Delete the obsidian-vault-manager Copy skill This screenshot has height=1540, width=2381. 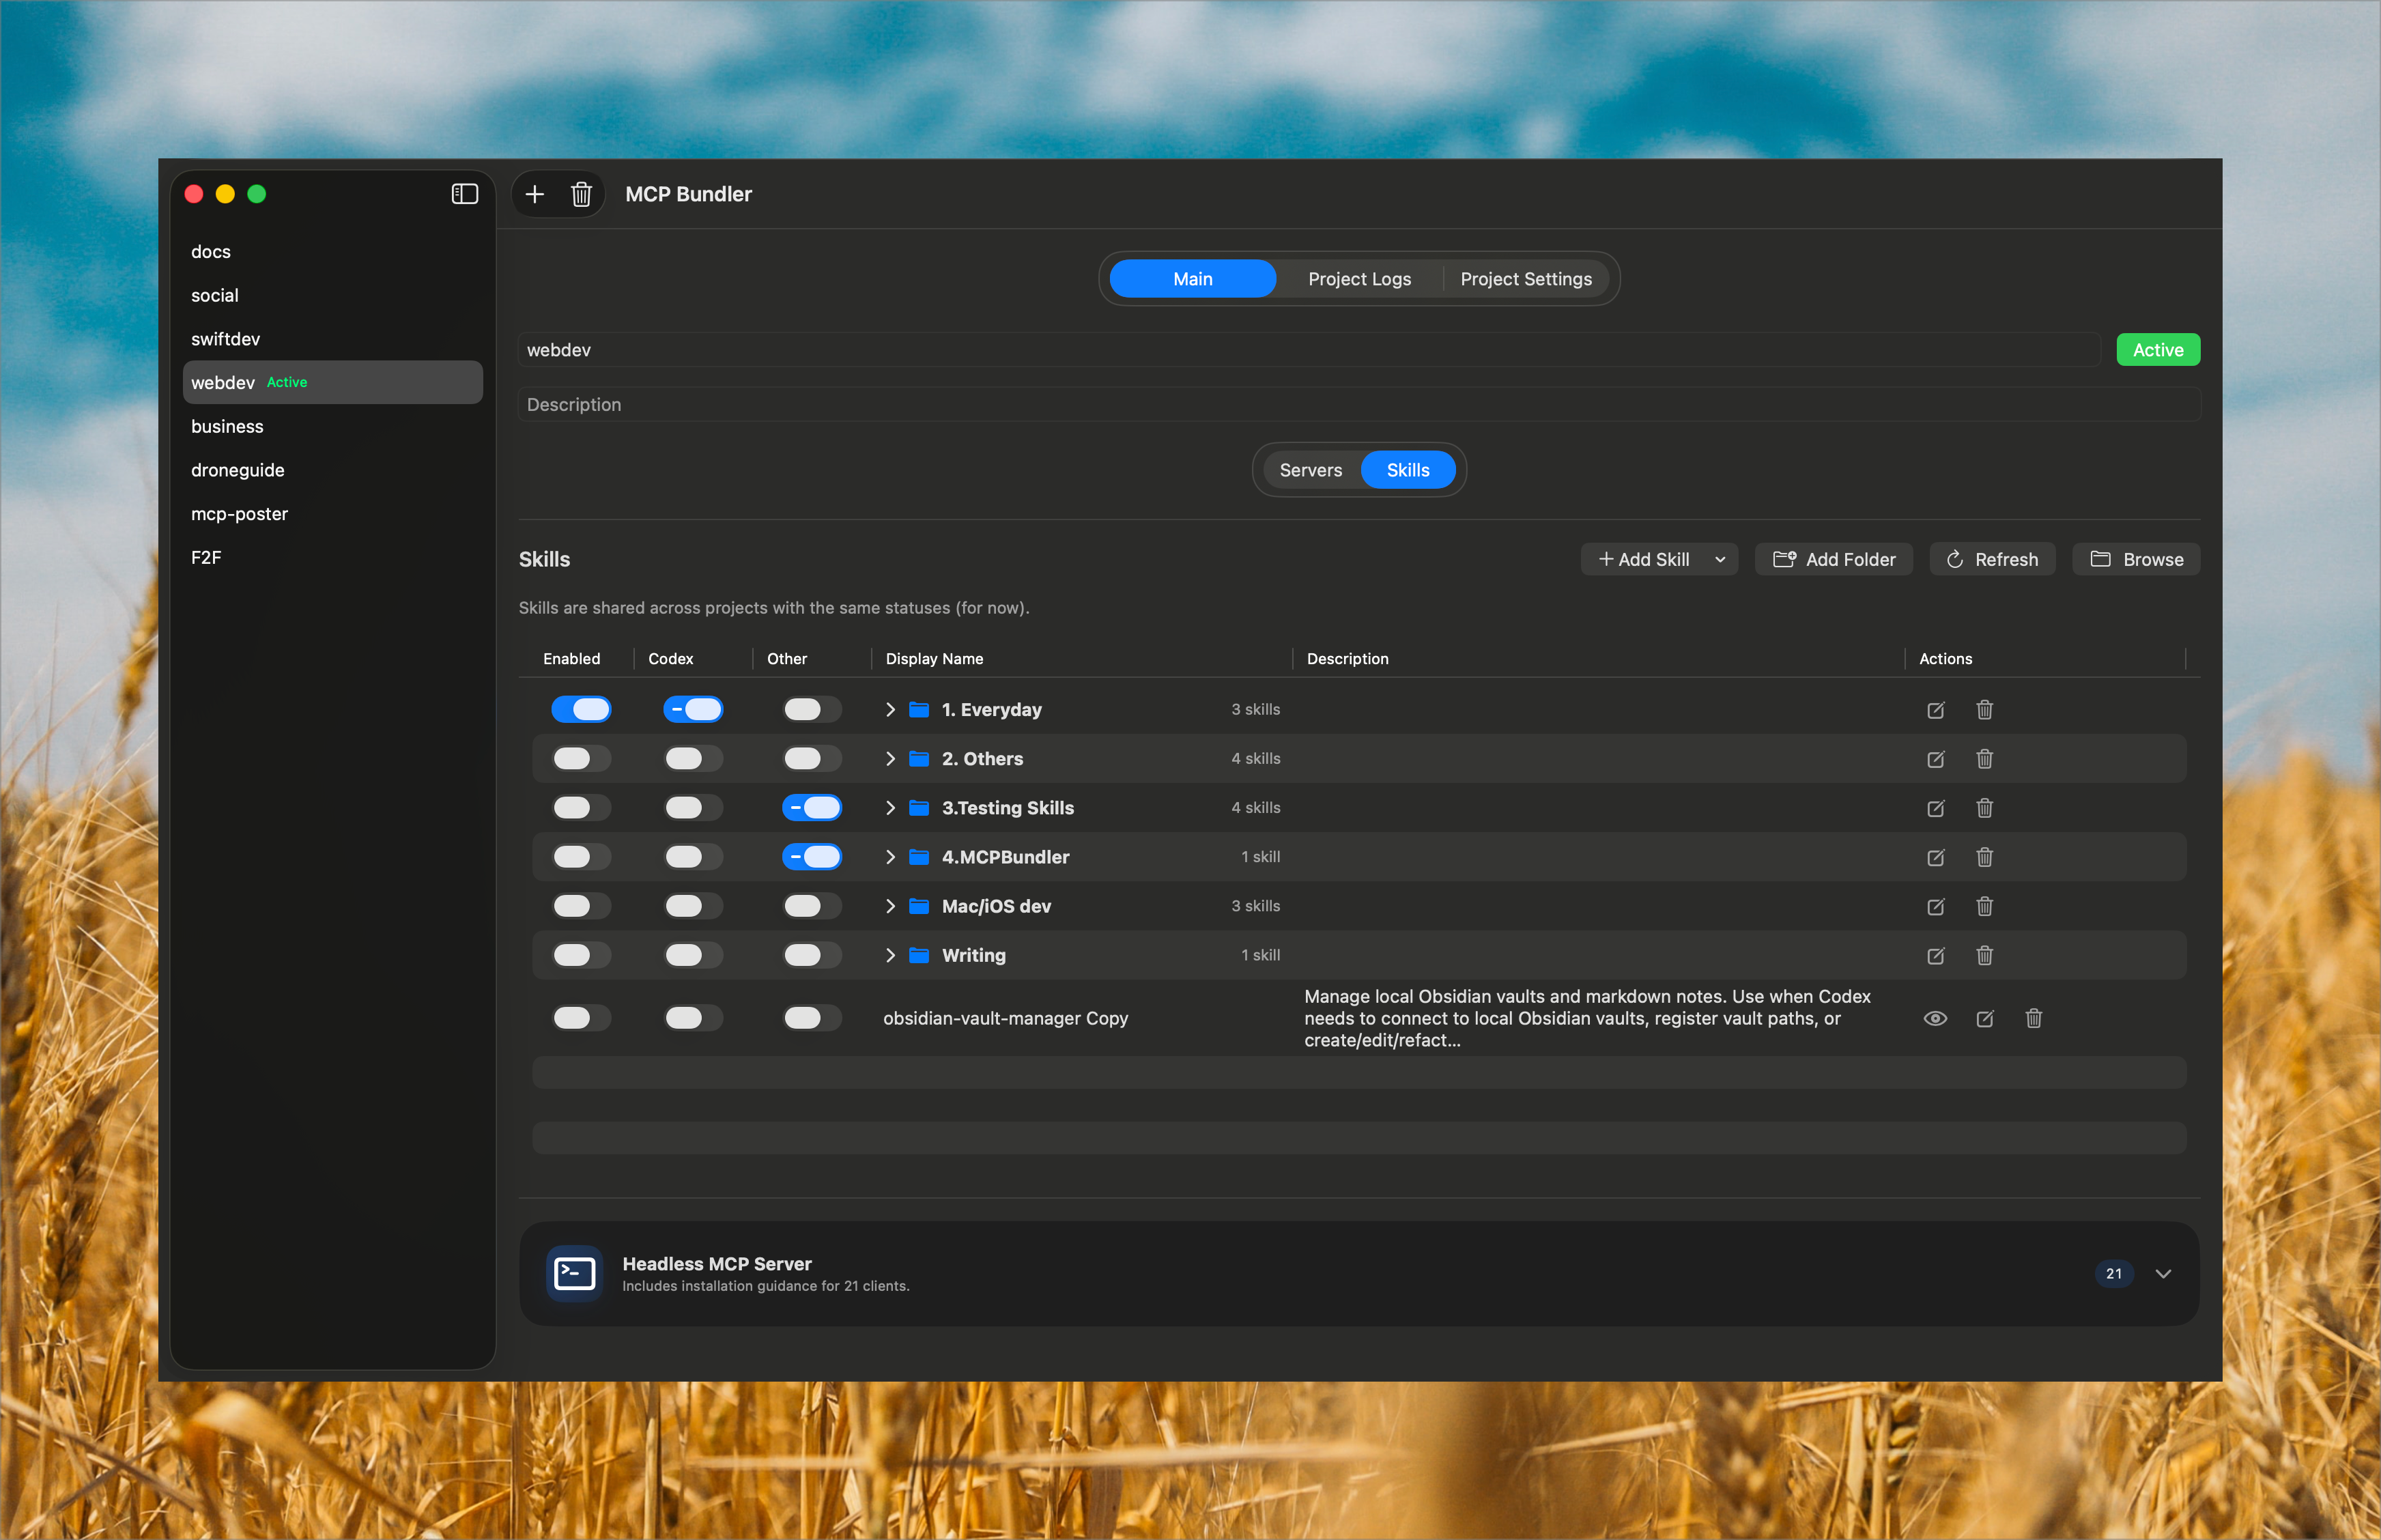pyautogui.click(x=2033, y=1018)
